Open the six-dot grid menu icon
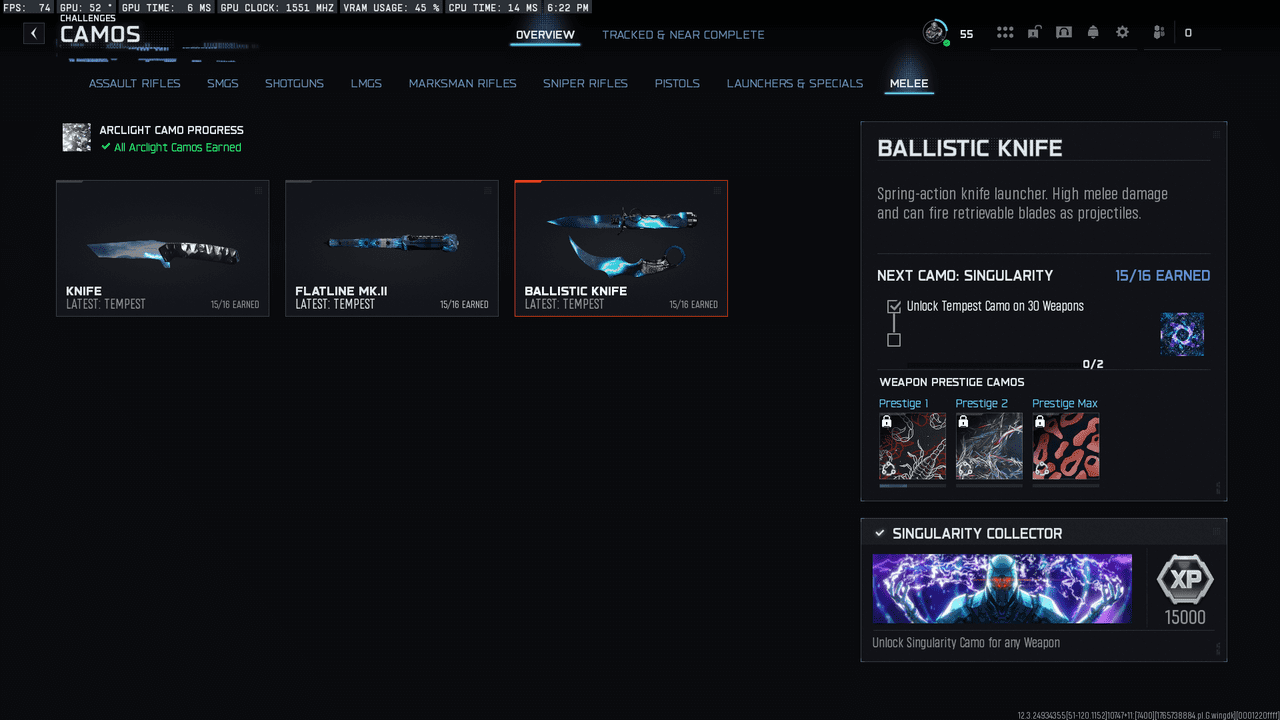This screenshot has width=1280, height=720. [x=1005, y=33]
